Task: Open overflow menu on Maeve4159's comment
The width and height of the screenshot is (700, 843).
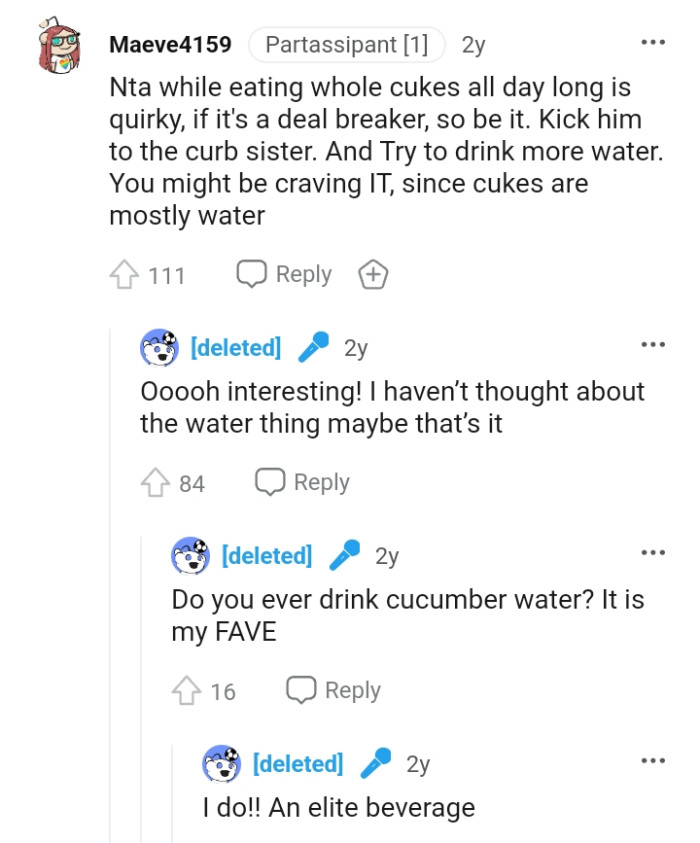Action: 652,40
